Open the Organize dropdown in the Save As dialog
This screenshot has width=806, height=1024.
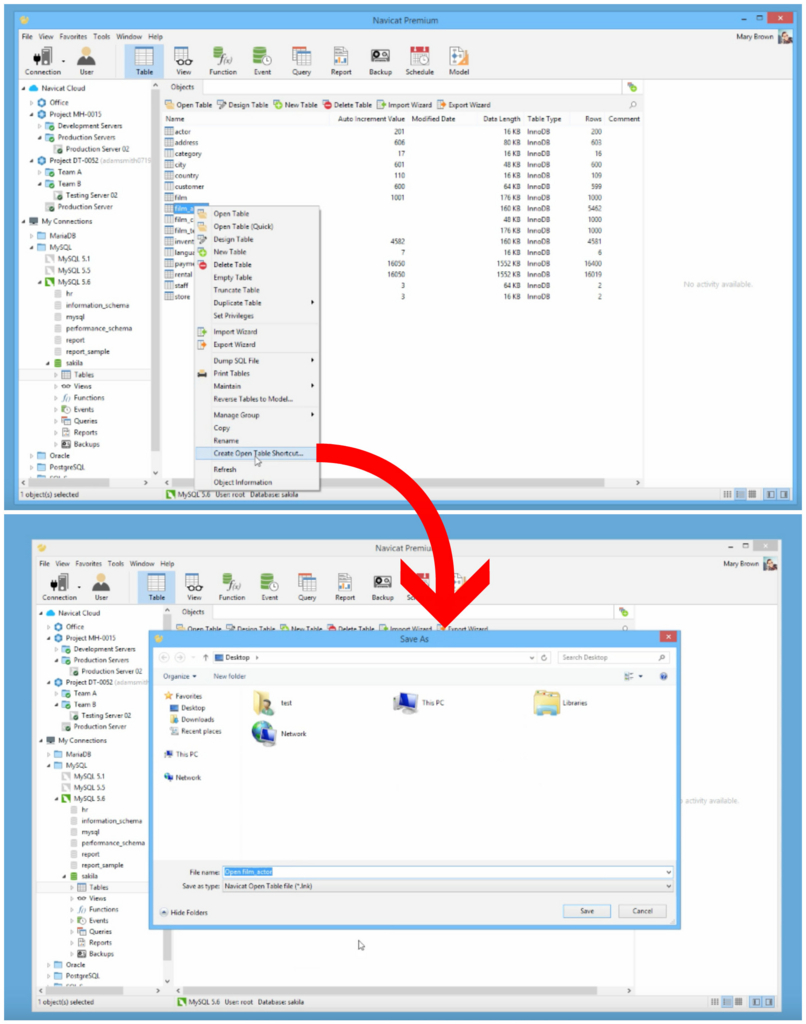pyautogui.click(x=180, y=677)
